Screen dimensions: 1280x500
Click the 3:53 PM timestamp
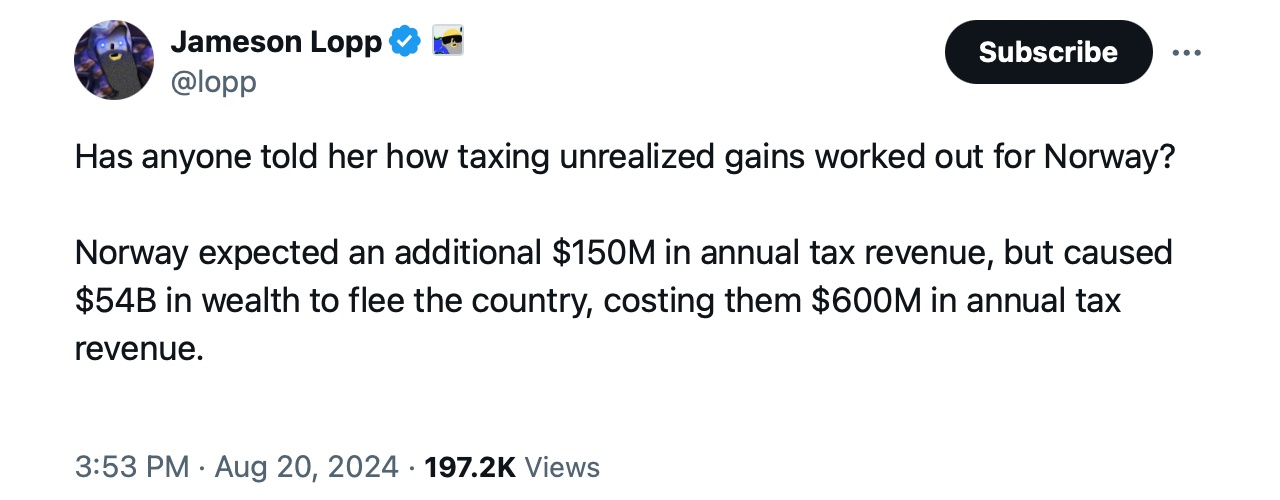(131, 466)
